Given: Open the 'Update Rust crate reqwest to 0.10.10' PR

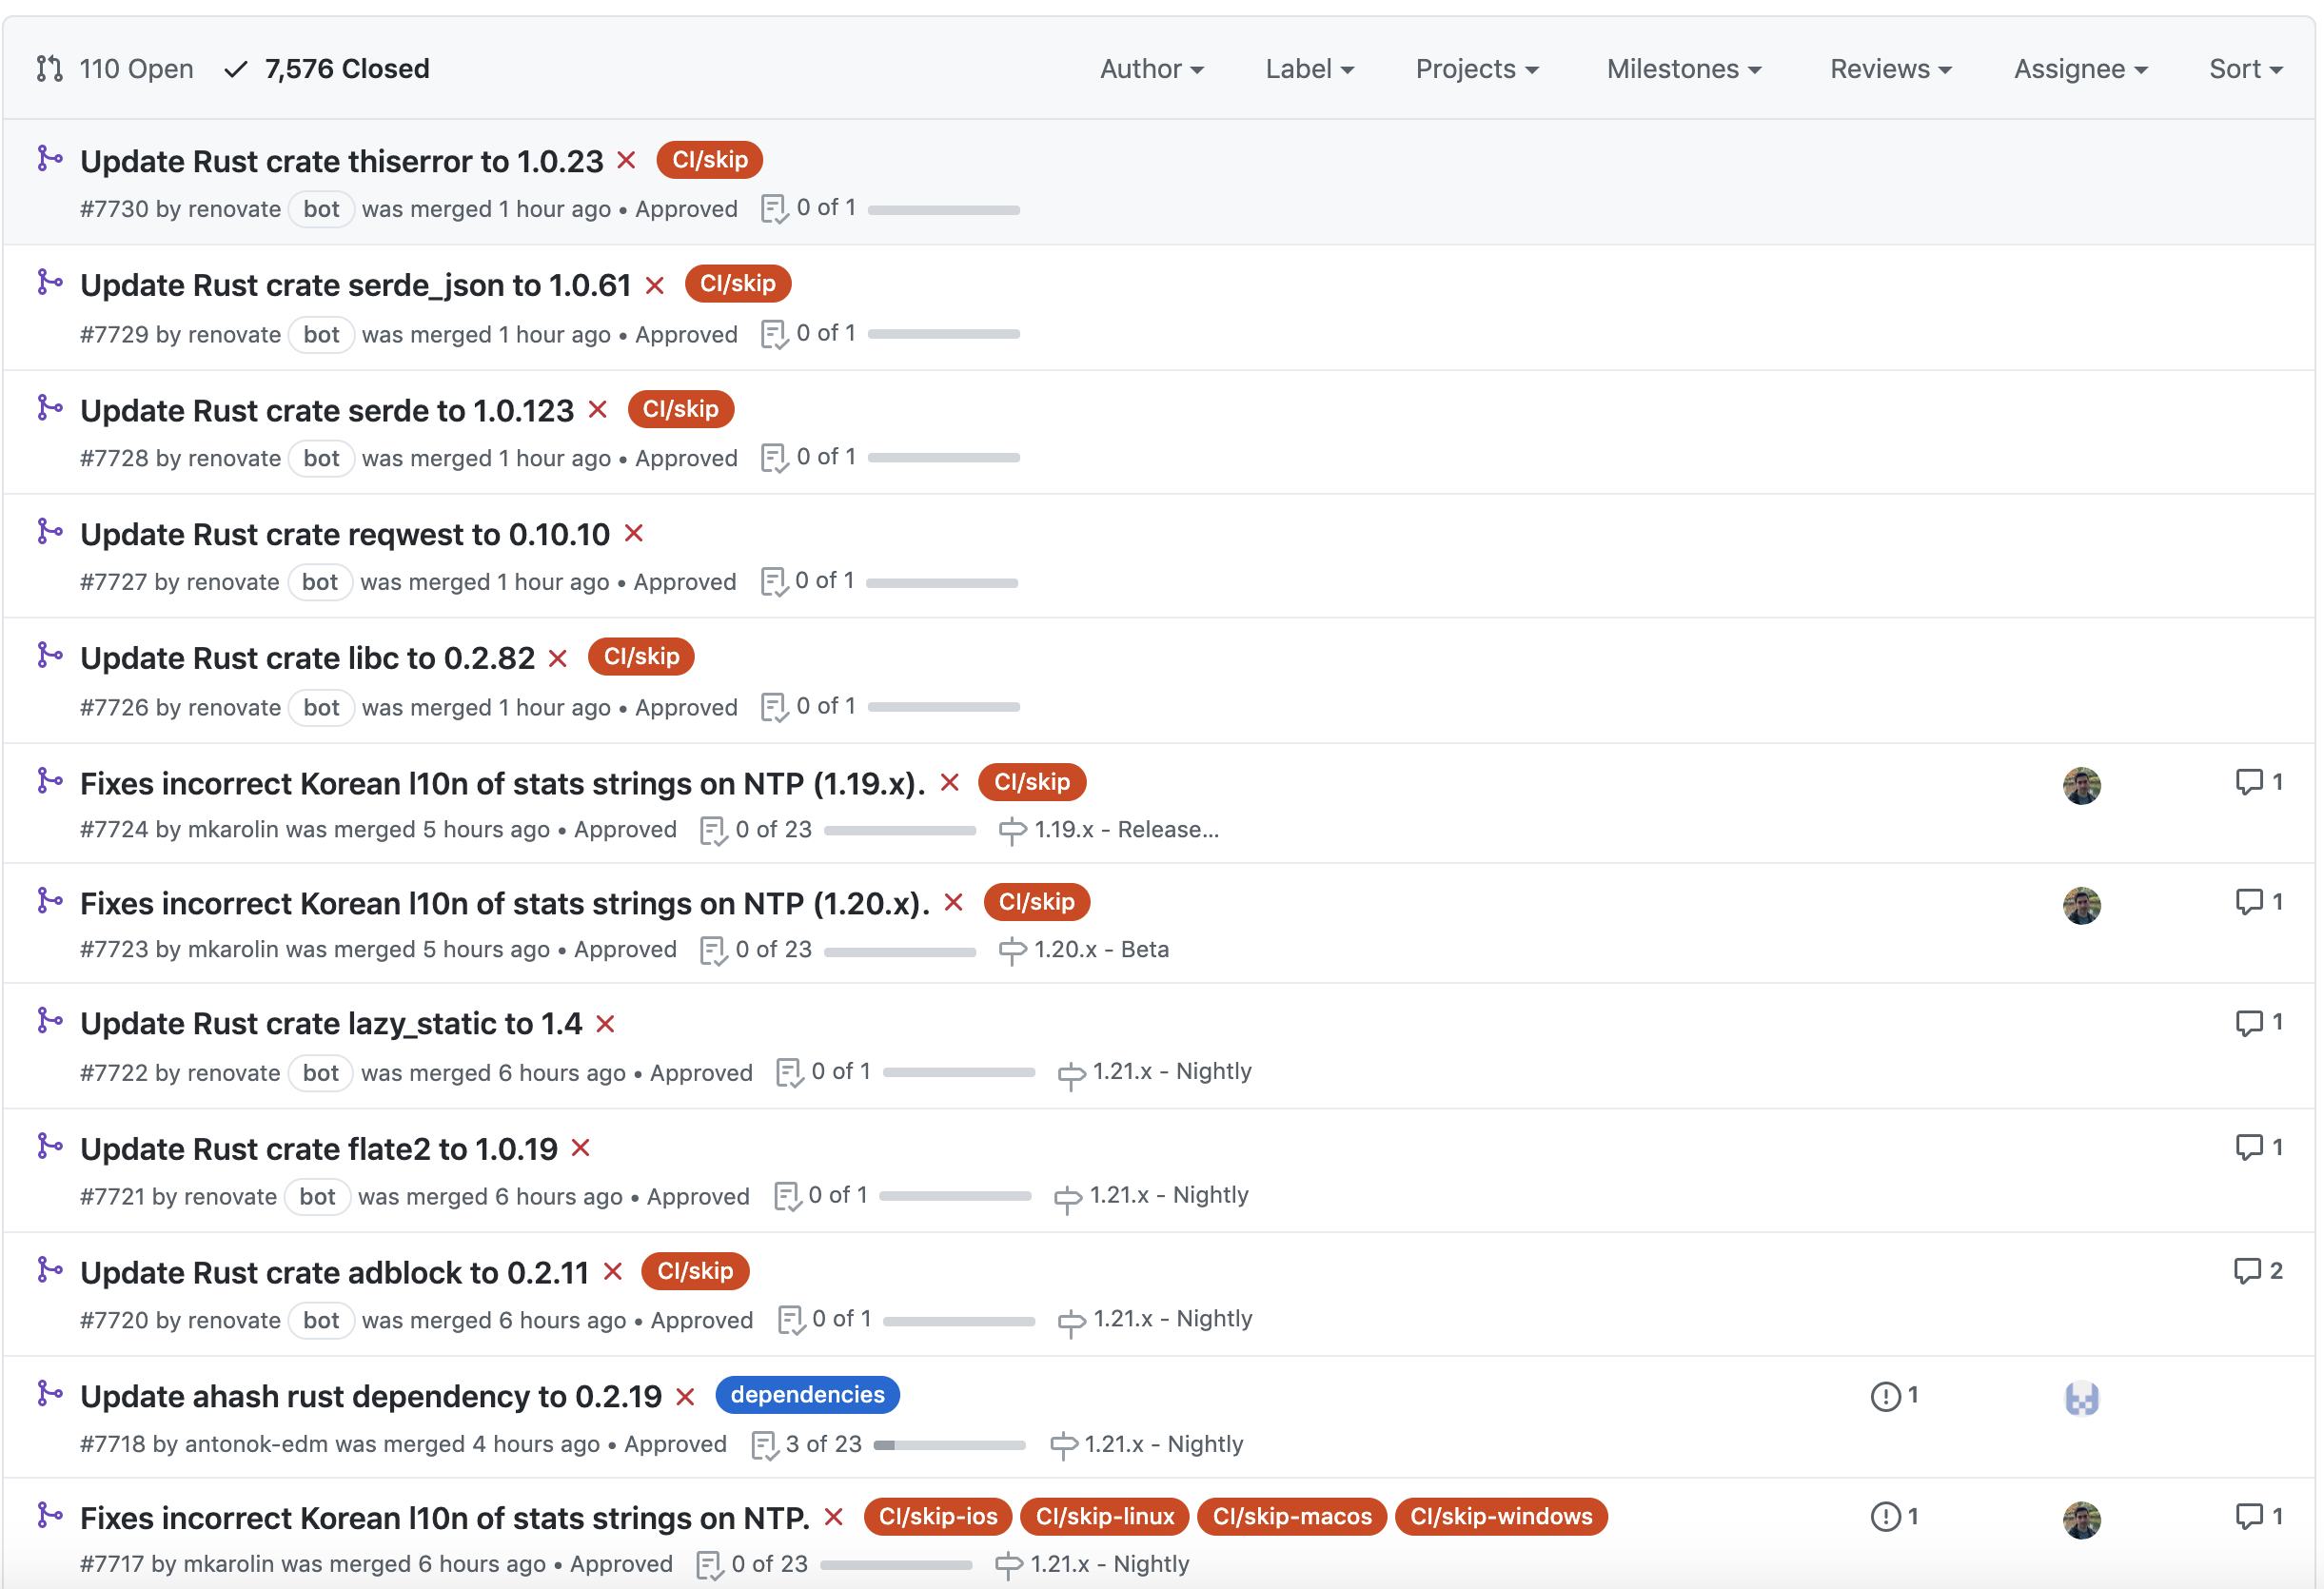Looking at the screenshot, I should 345,534.
